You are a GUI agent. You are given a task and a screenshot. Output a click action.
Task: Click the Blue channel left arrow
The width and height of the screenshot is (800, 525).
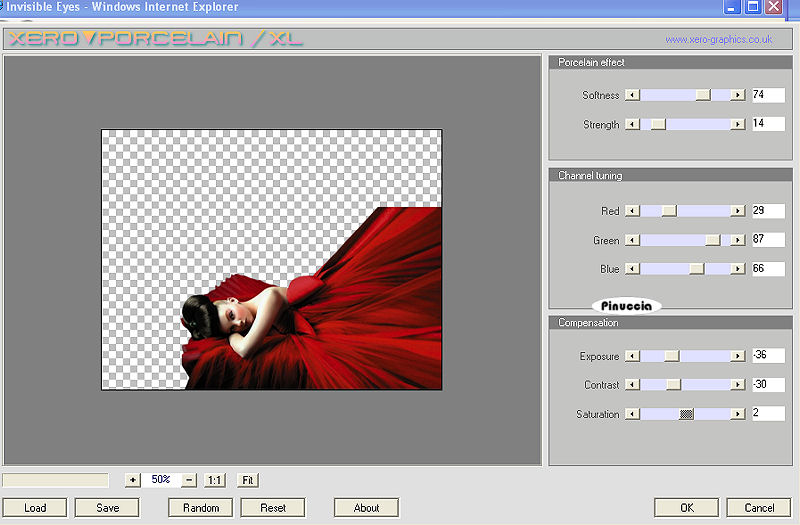pyautogui.click(x=633, y=269)
